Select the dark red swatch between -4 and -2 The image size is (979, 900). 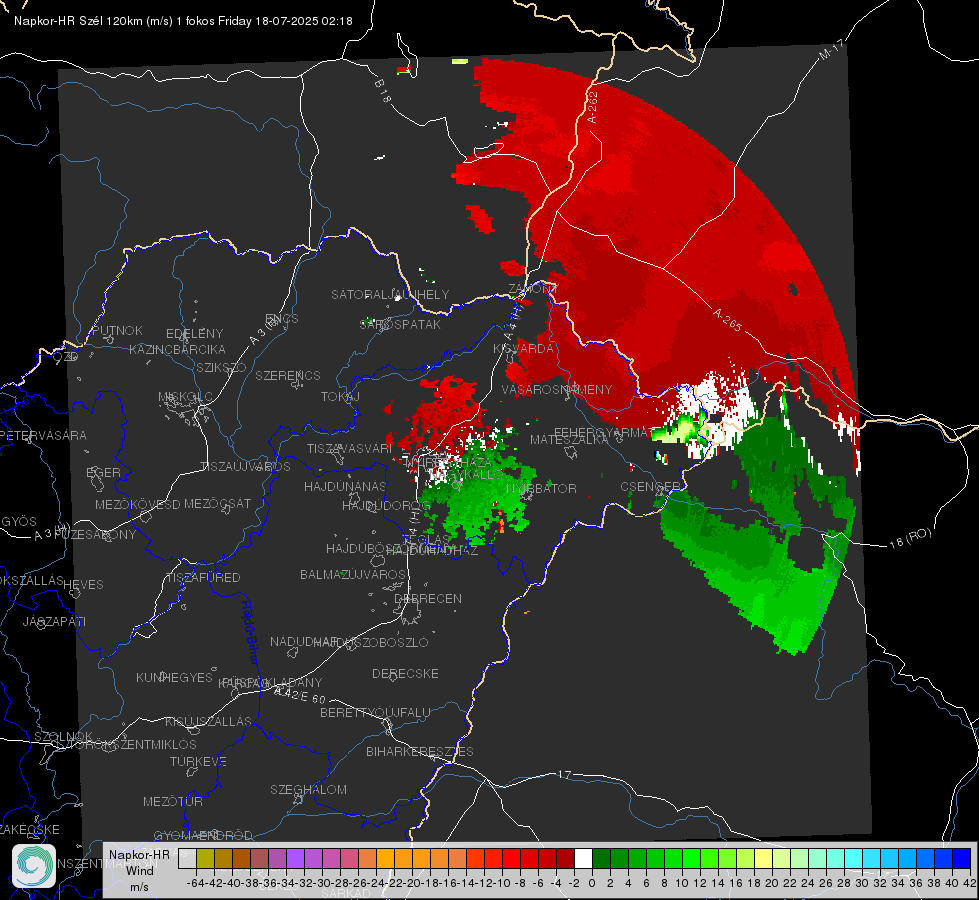coord(565,858)
